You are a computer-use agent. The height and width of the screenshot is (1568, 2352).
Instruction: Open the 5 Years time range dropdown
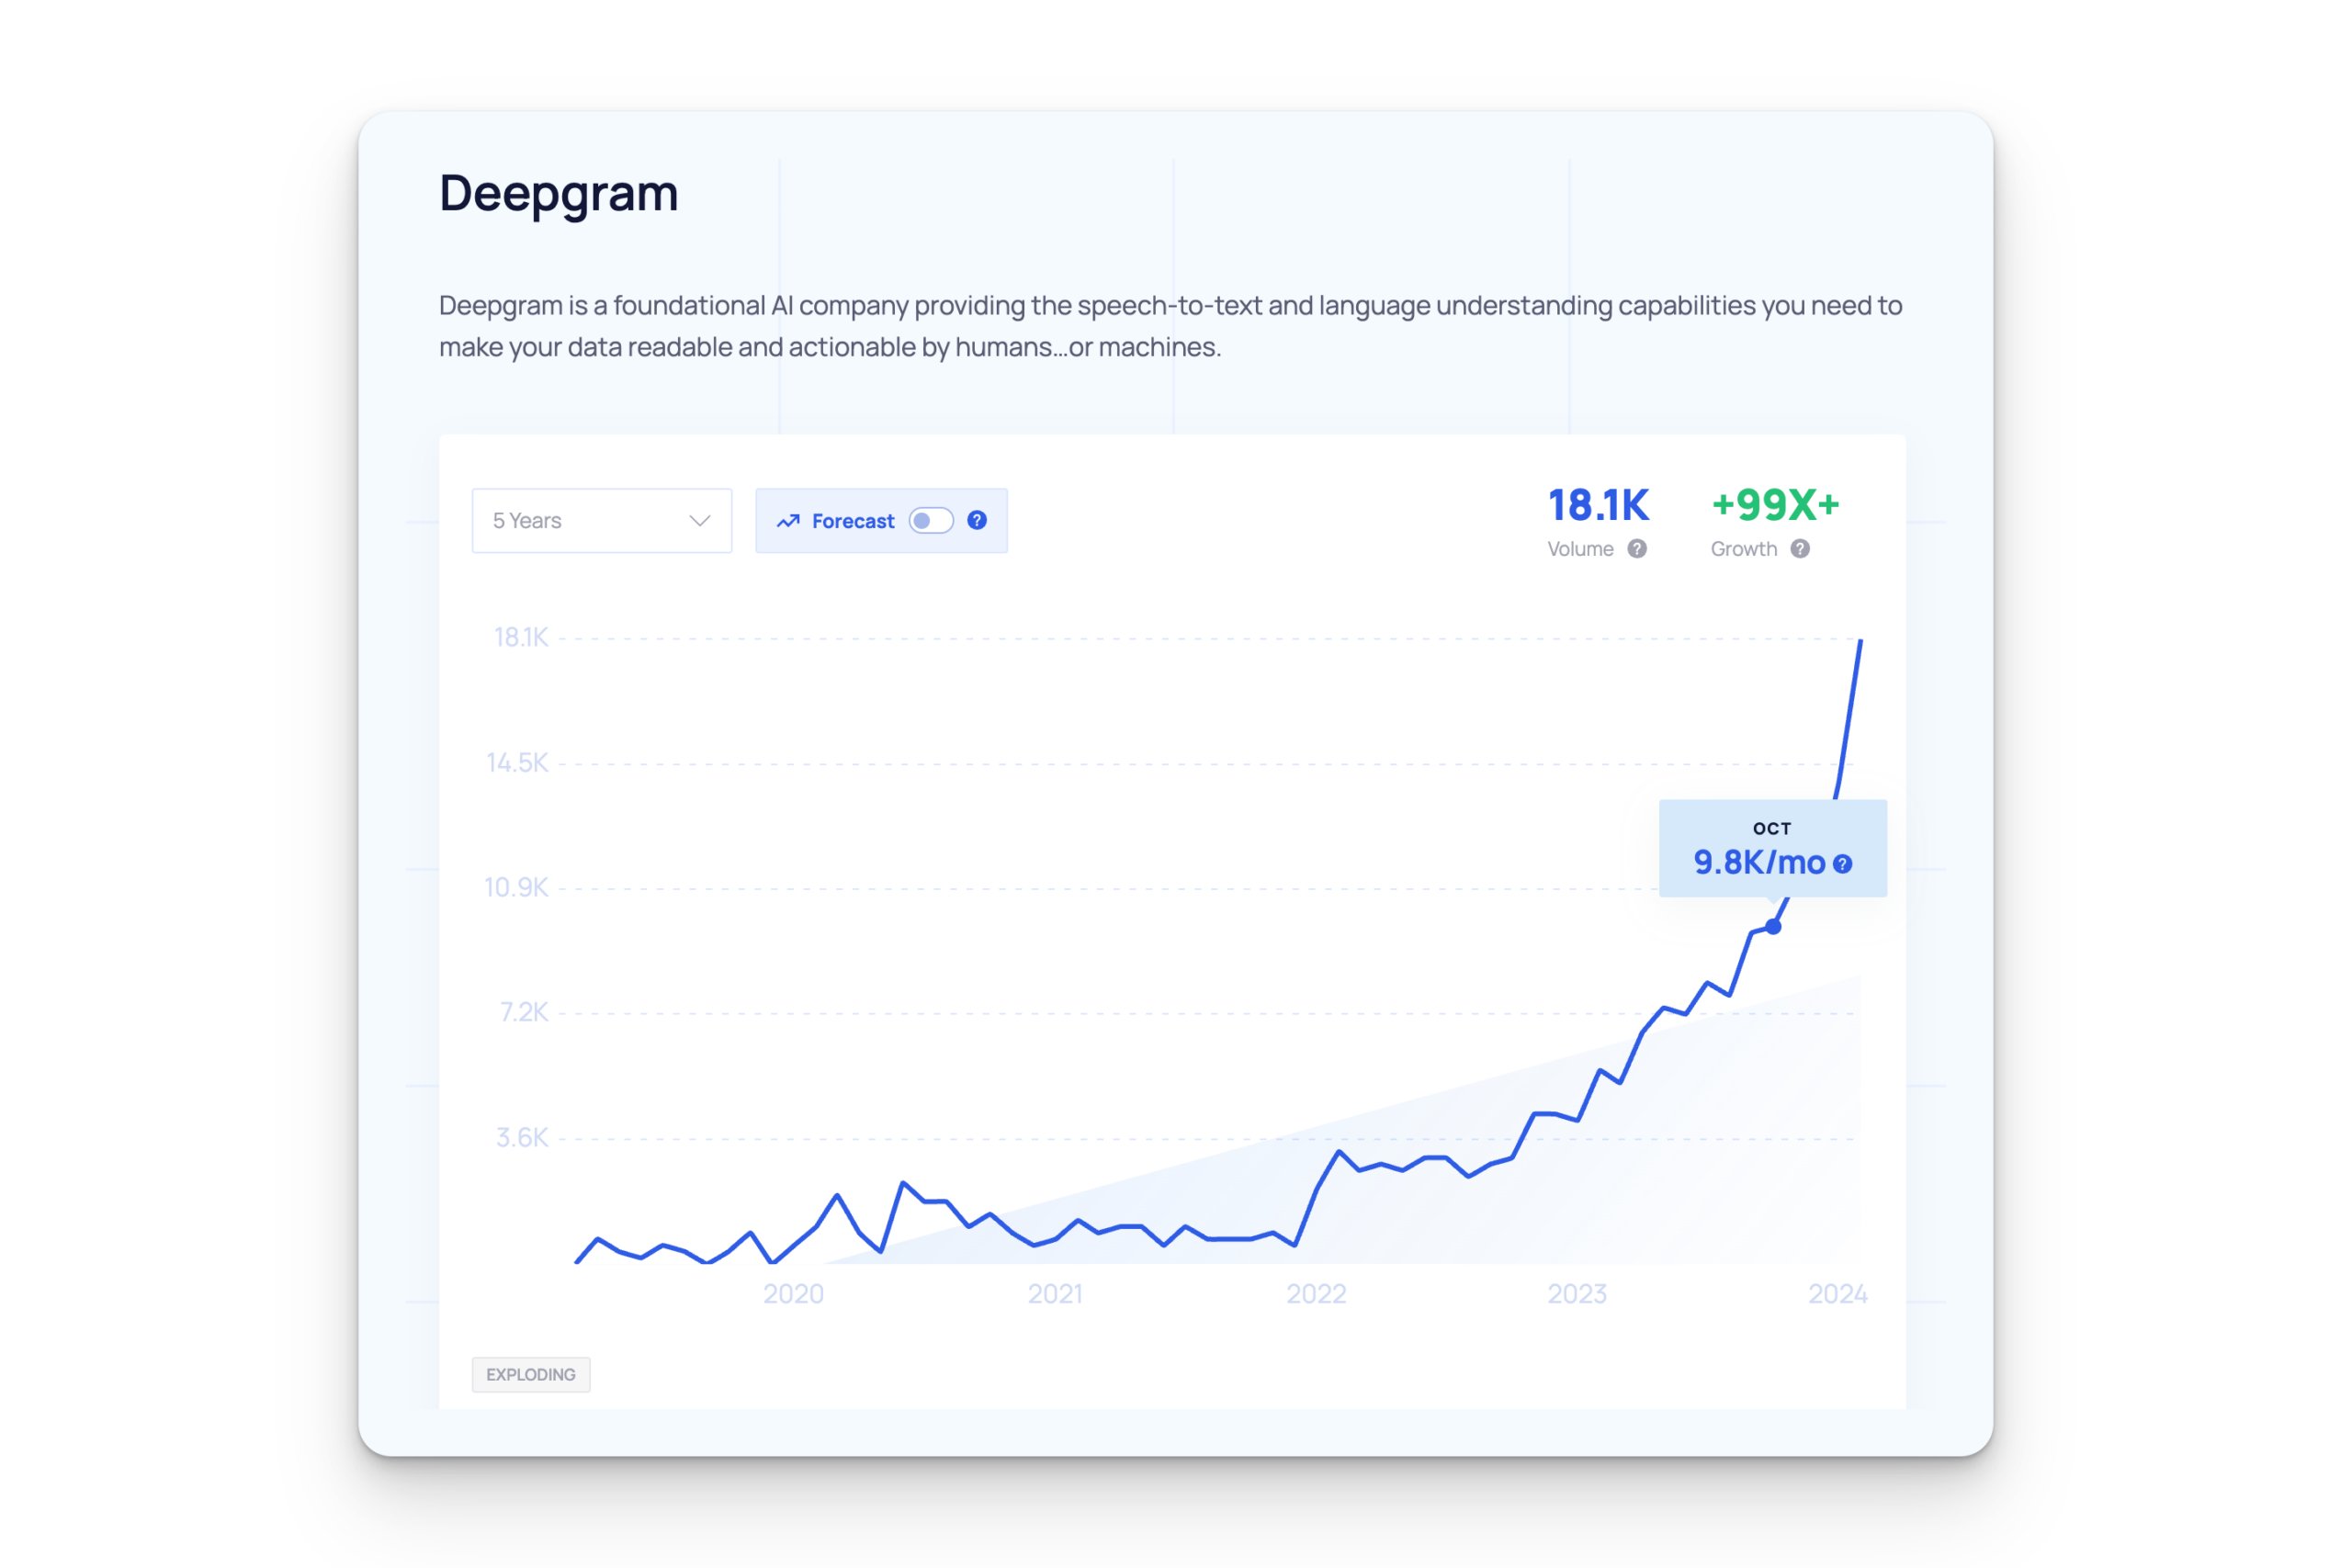[601, 520]
